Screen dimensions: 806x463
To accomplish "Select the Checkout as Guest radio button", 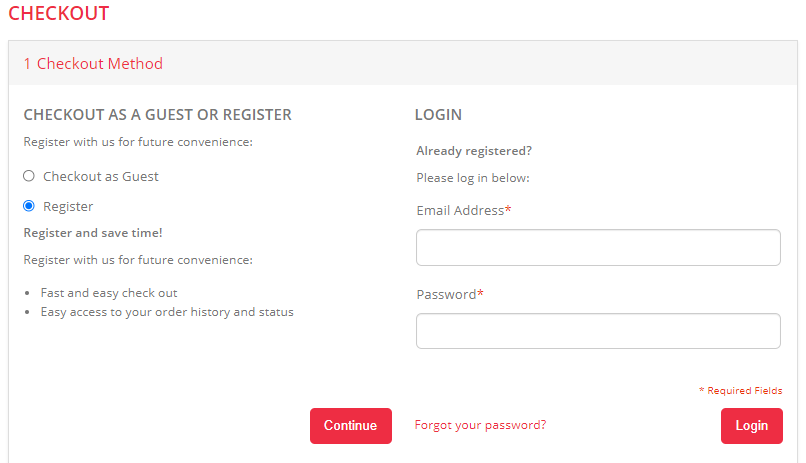I will 29,176.
